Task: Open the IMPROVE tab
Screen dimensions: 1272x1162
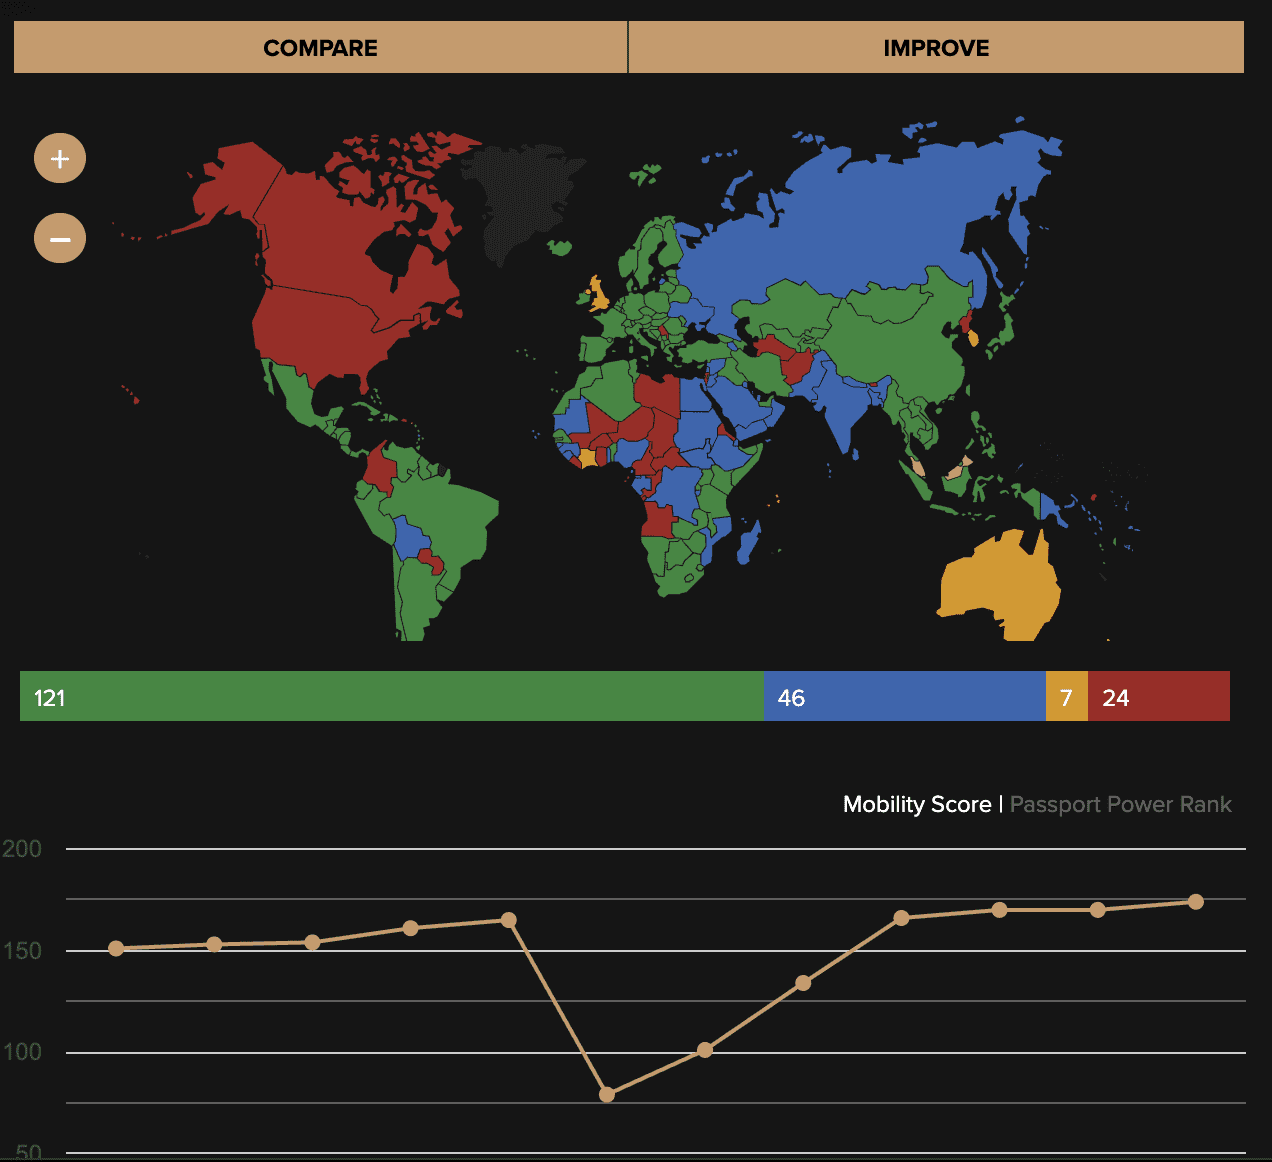Action: point(936,48)
